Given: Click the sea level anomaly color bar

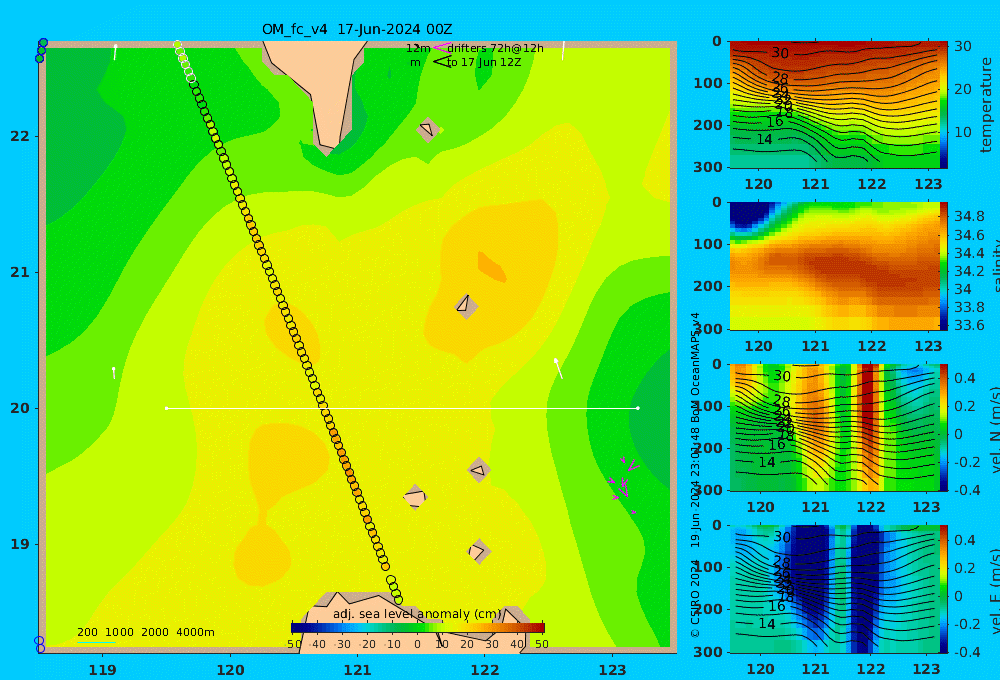Looking at the screenshot, I should click(418, 628).
